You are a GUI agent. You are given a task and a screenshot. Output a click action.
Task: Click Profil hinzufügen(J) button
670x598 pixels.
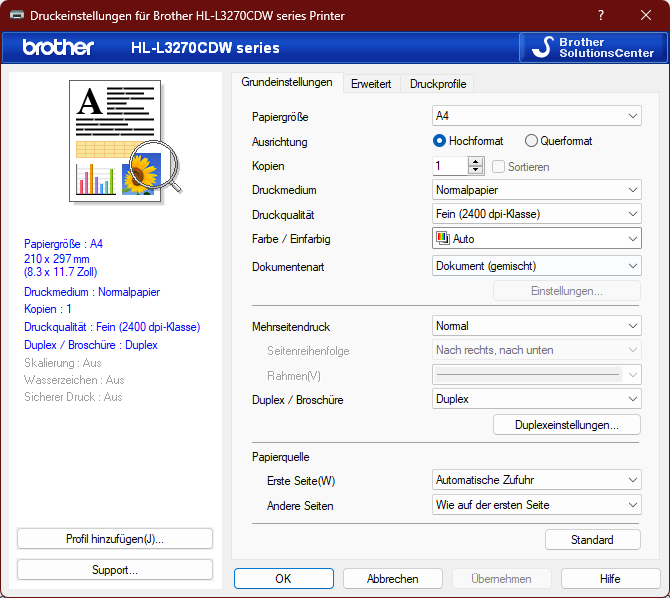(x=115, y=539)
